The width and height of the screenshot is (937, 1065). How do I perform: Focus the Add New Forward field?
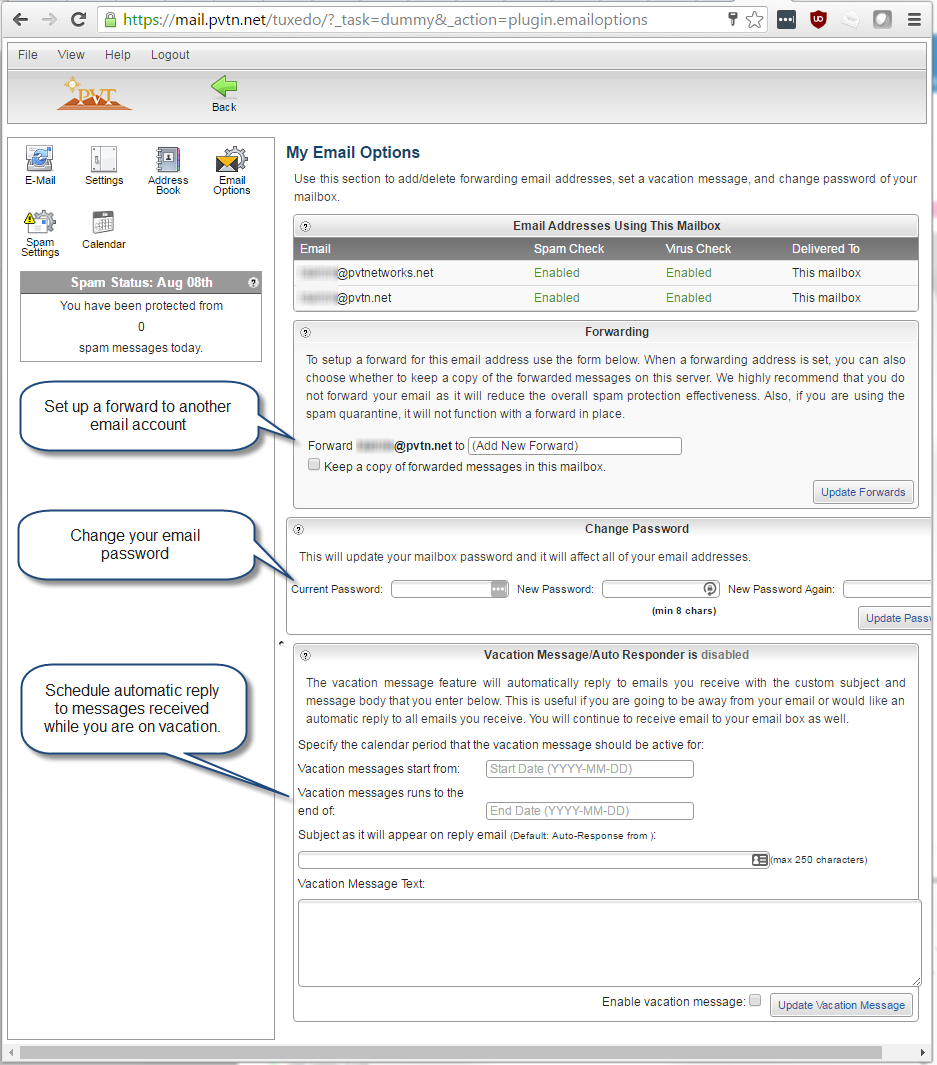[575, 446]
